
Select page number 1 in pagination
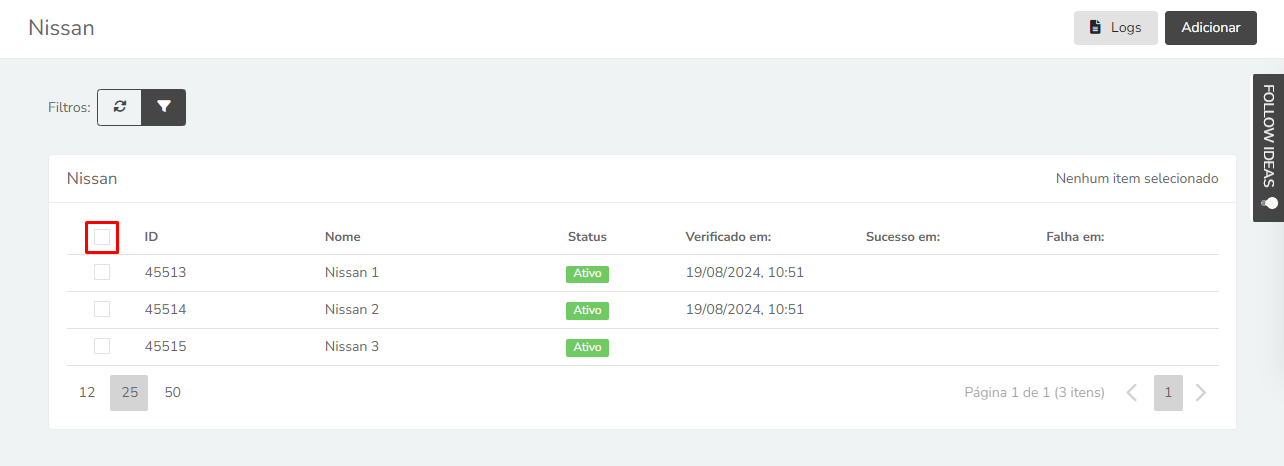coord(1168,393)
